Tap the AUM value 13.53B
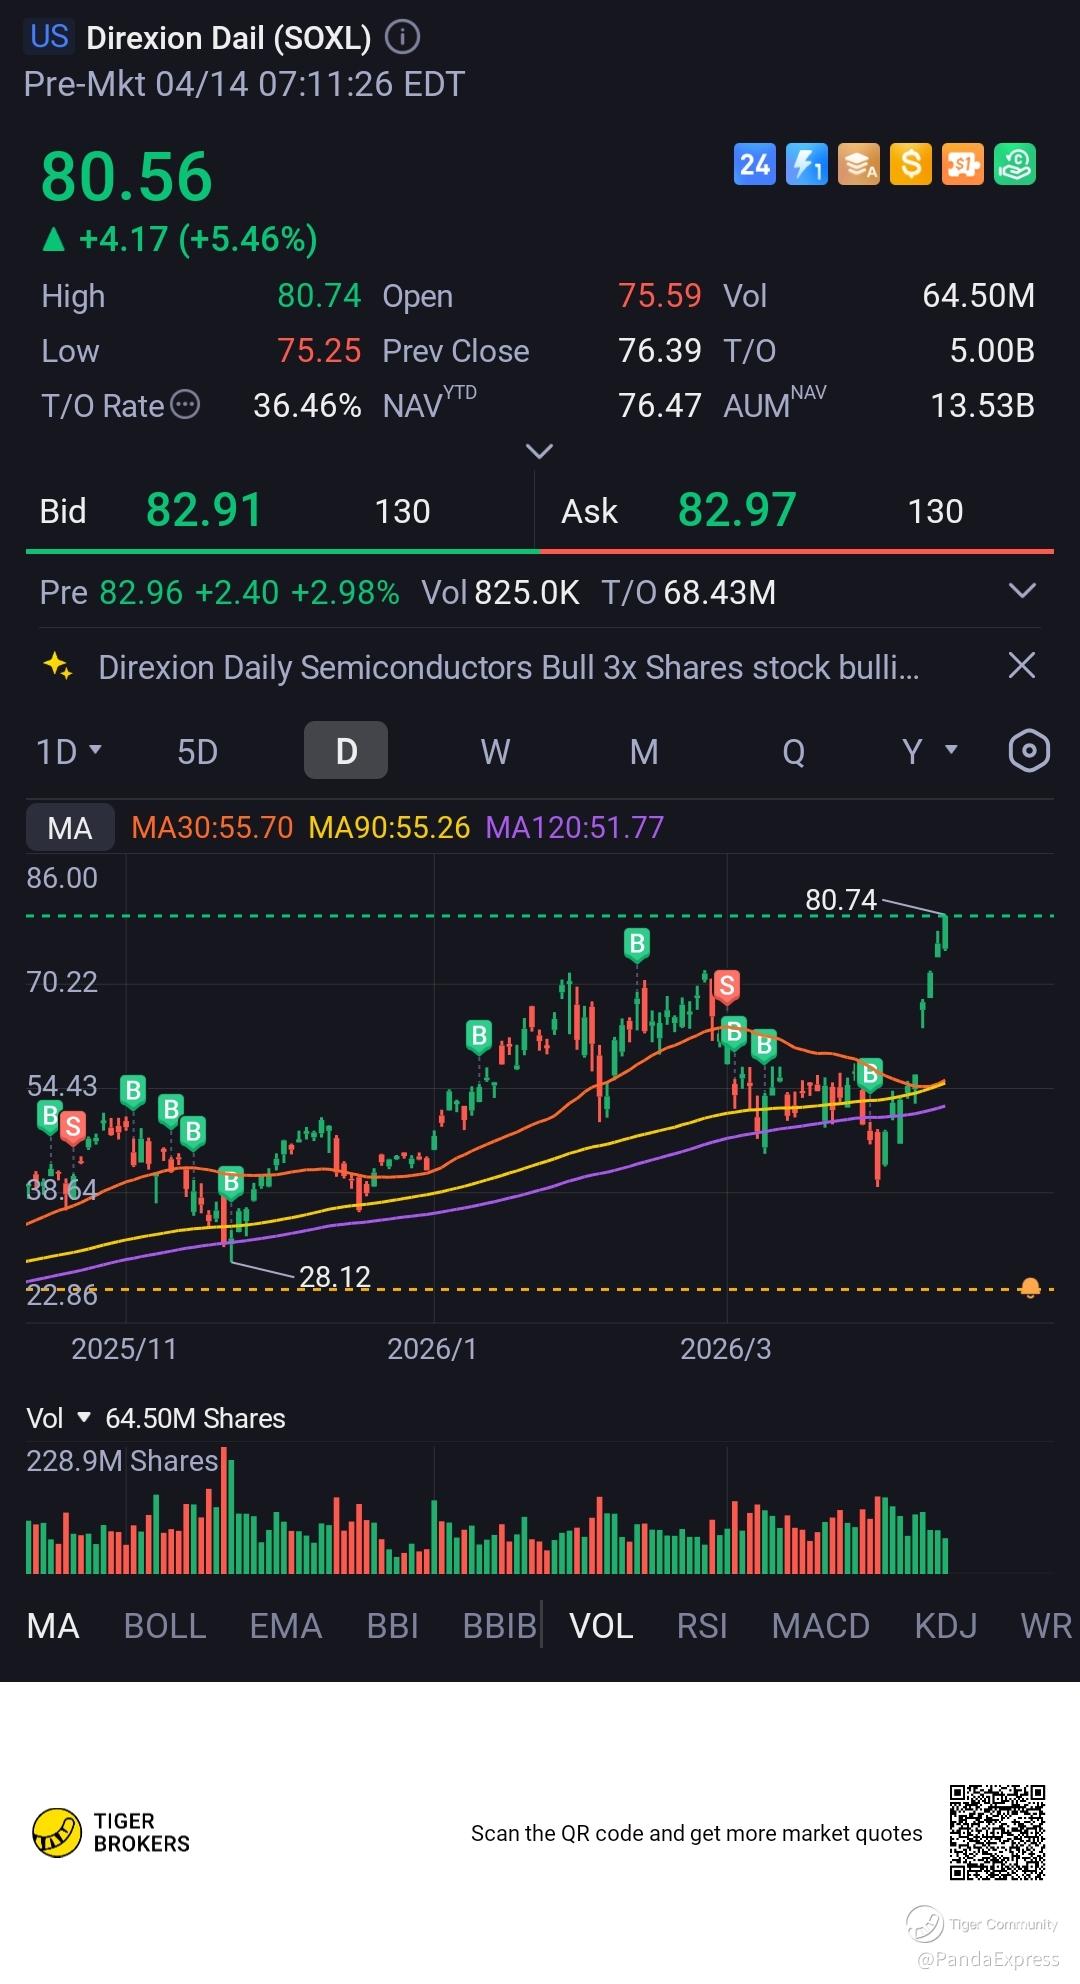The image size is (1080, 1984). point(982,405)
